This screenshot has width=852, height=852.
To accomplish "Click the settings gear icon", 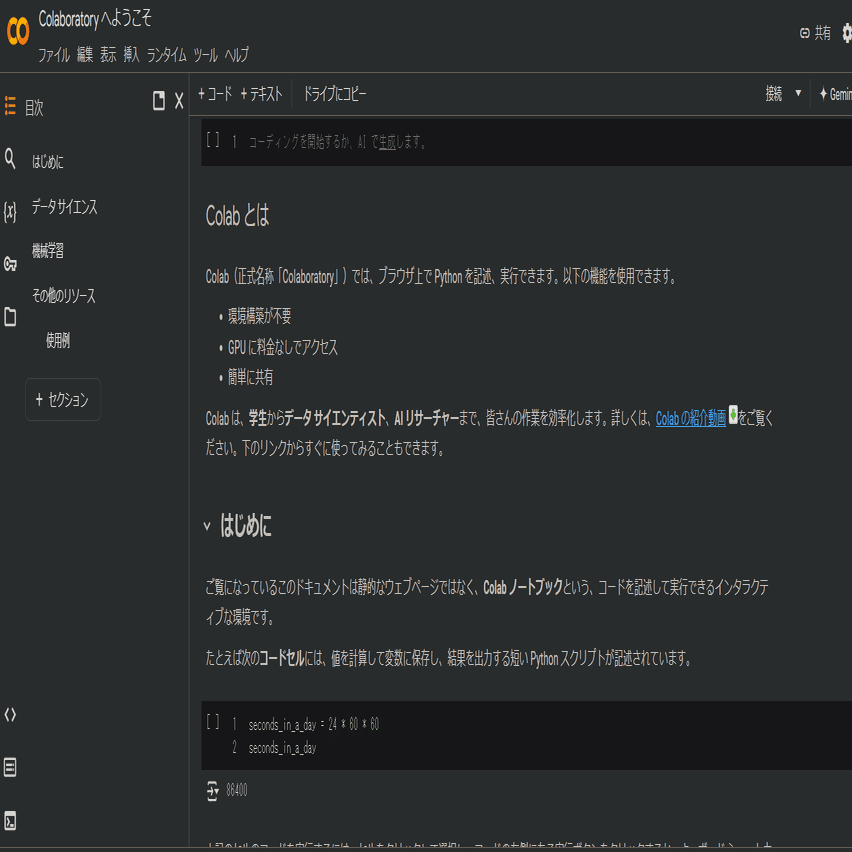I will [x=847, y=33].
